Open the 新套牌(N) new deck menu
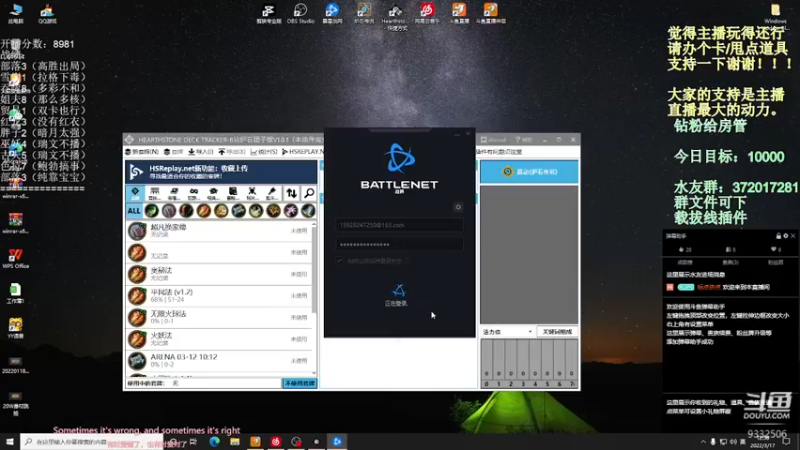This screenshot has height=450, width=800. 142,152
